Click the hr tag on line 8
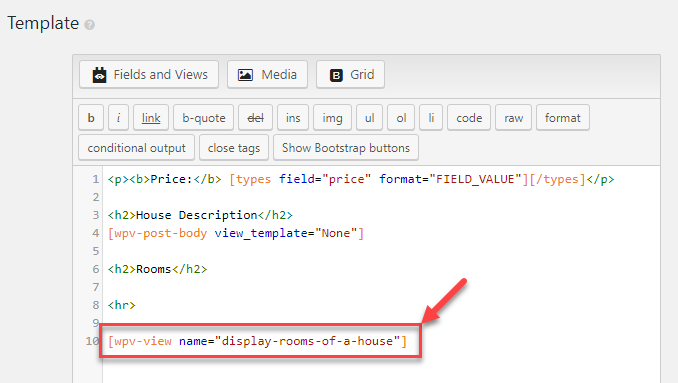The width and height of the screenshot is (678, 383). tap(122, 305)
